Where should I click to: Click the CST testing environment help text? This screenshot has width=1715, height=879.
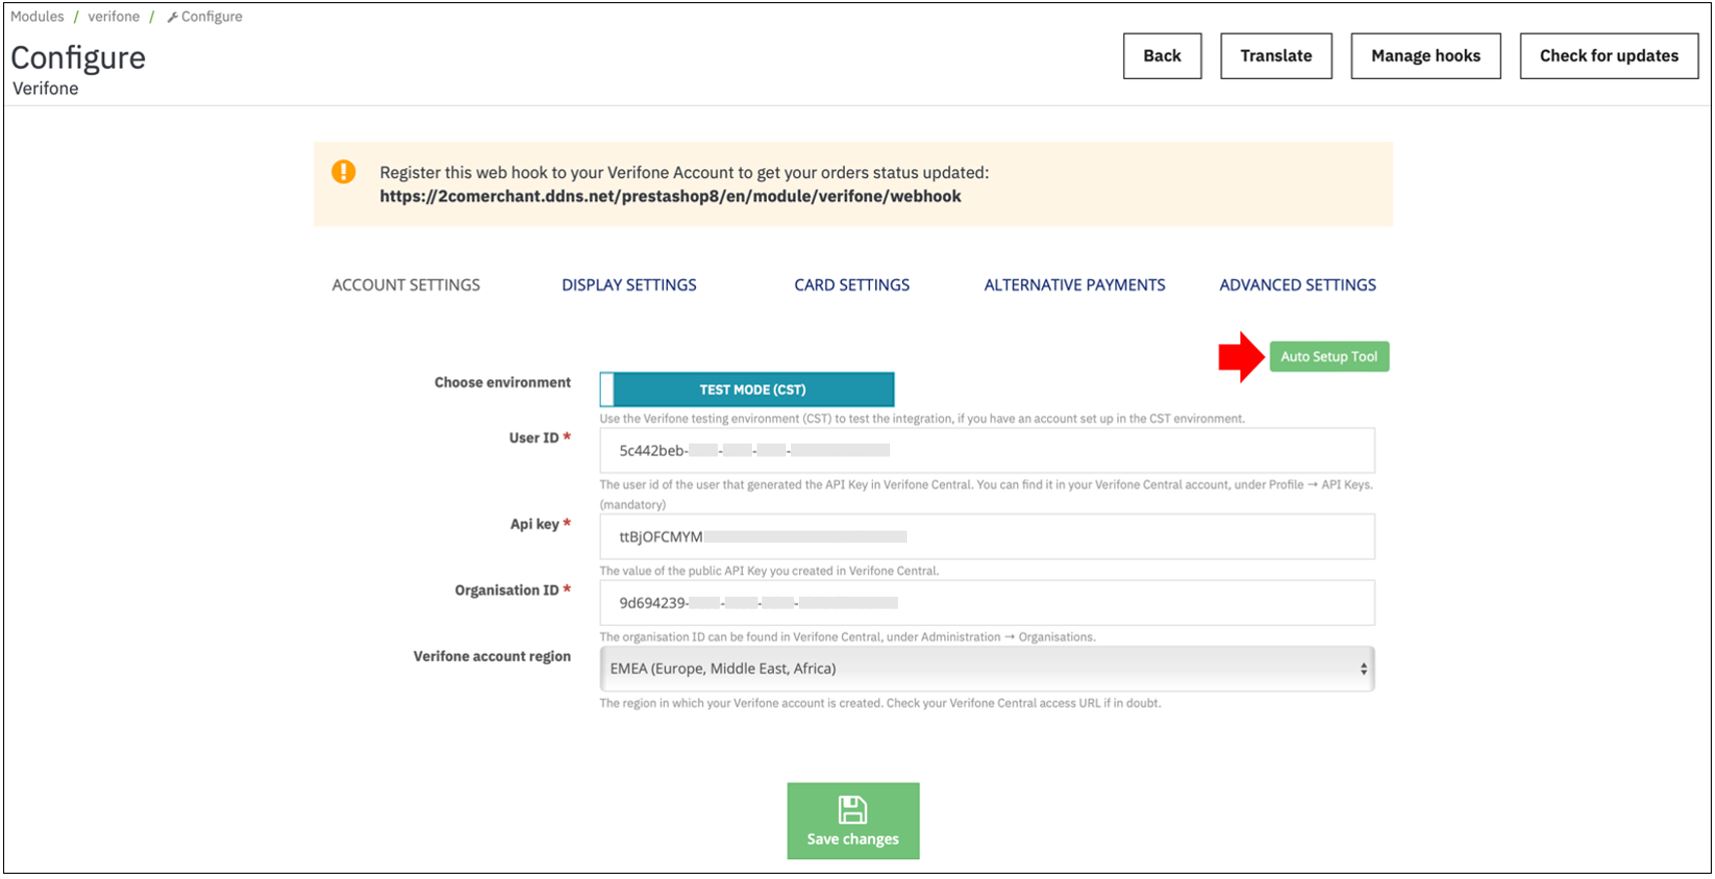pyautogui.click(x=922, y=419)
